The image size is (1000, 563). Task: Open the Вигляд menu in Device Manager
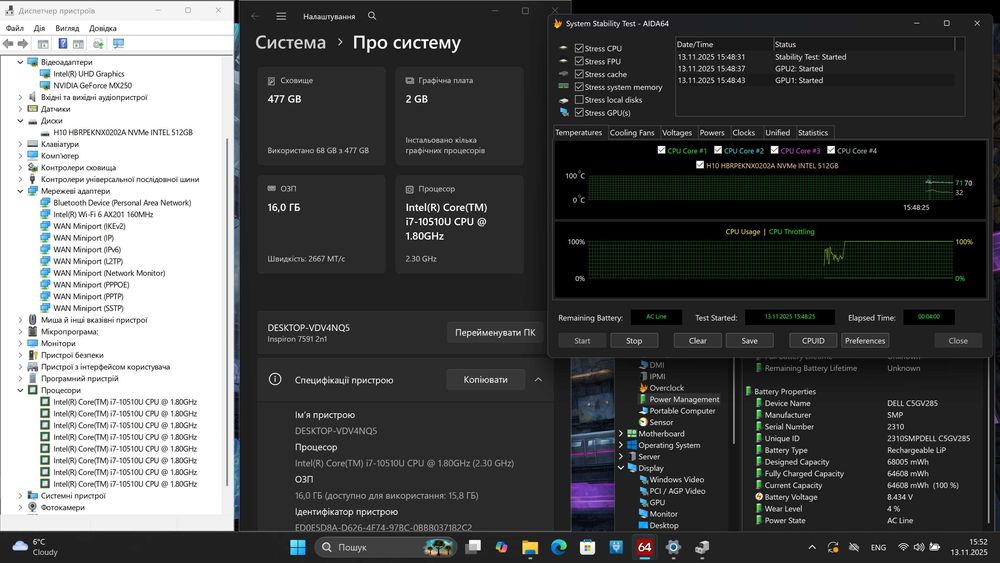pos(68,28)
